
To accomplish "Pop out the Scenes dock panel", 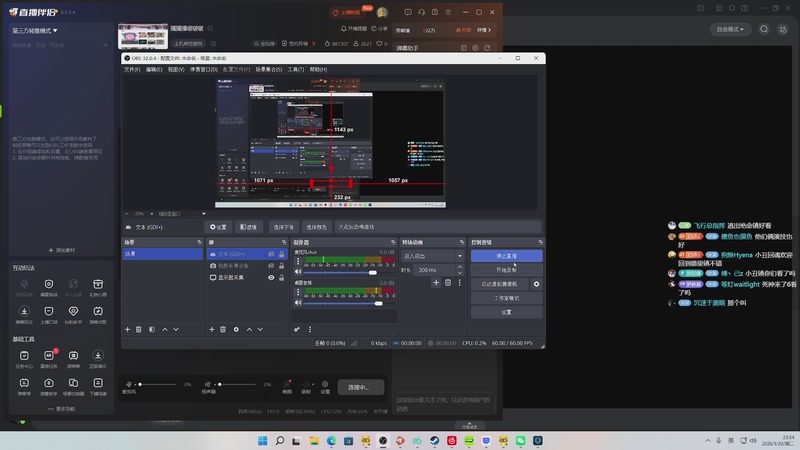I will click(x=199, y=242).
